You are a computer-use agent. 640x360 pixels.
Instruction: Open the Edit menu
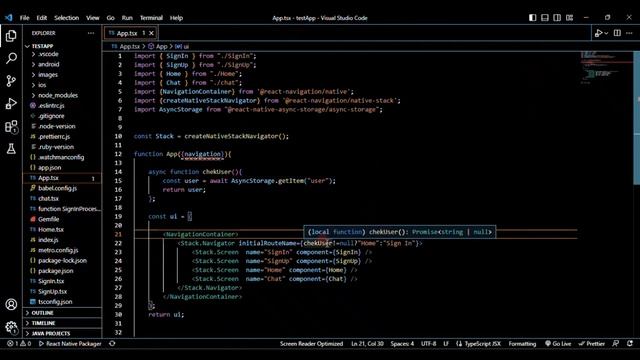(x=42, y=18)
